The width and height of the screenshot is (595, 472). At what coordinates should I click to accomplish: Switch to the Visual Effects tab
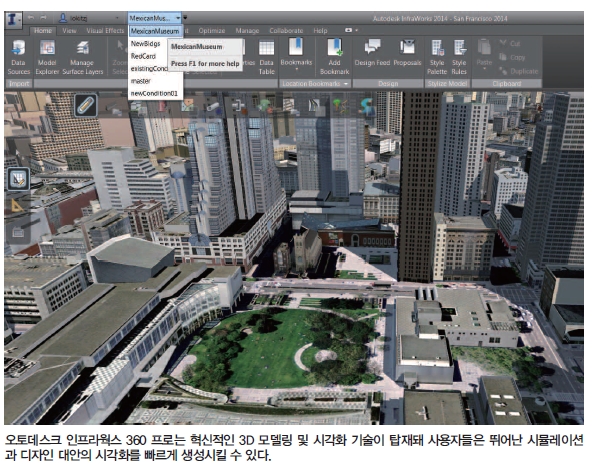click(x=105, y=31)
